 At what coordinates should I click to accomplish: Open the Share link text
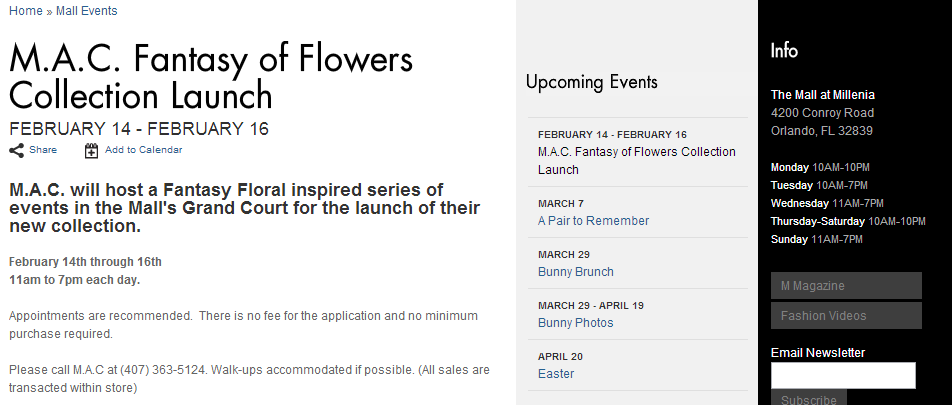point(43,149)
